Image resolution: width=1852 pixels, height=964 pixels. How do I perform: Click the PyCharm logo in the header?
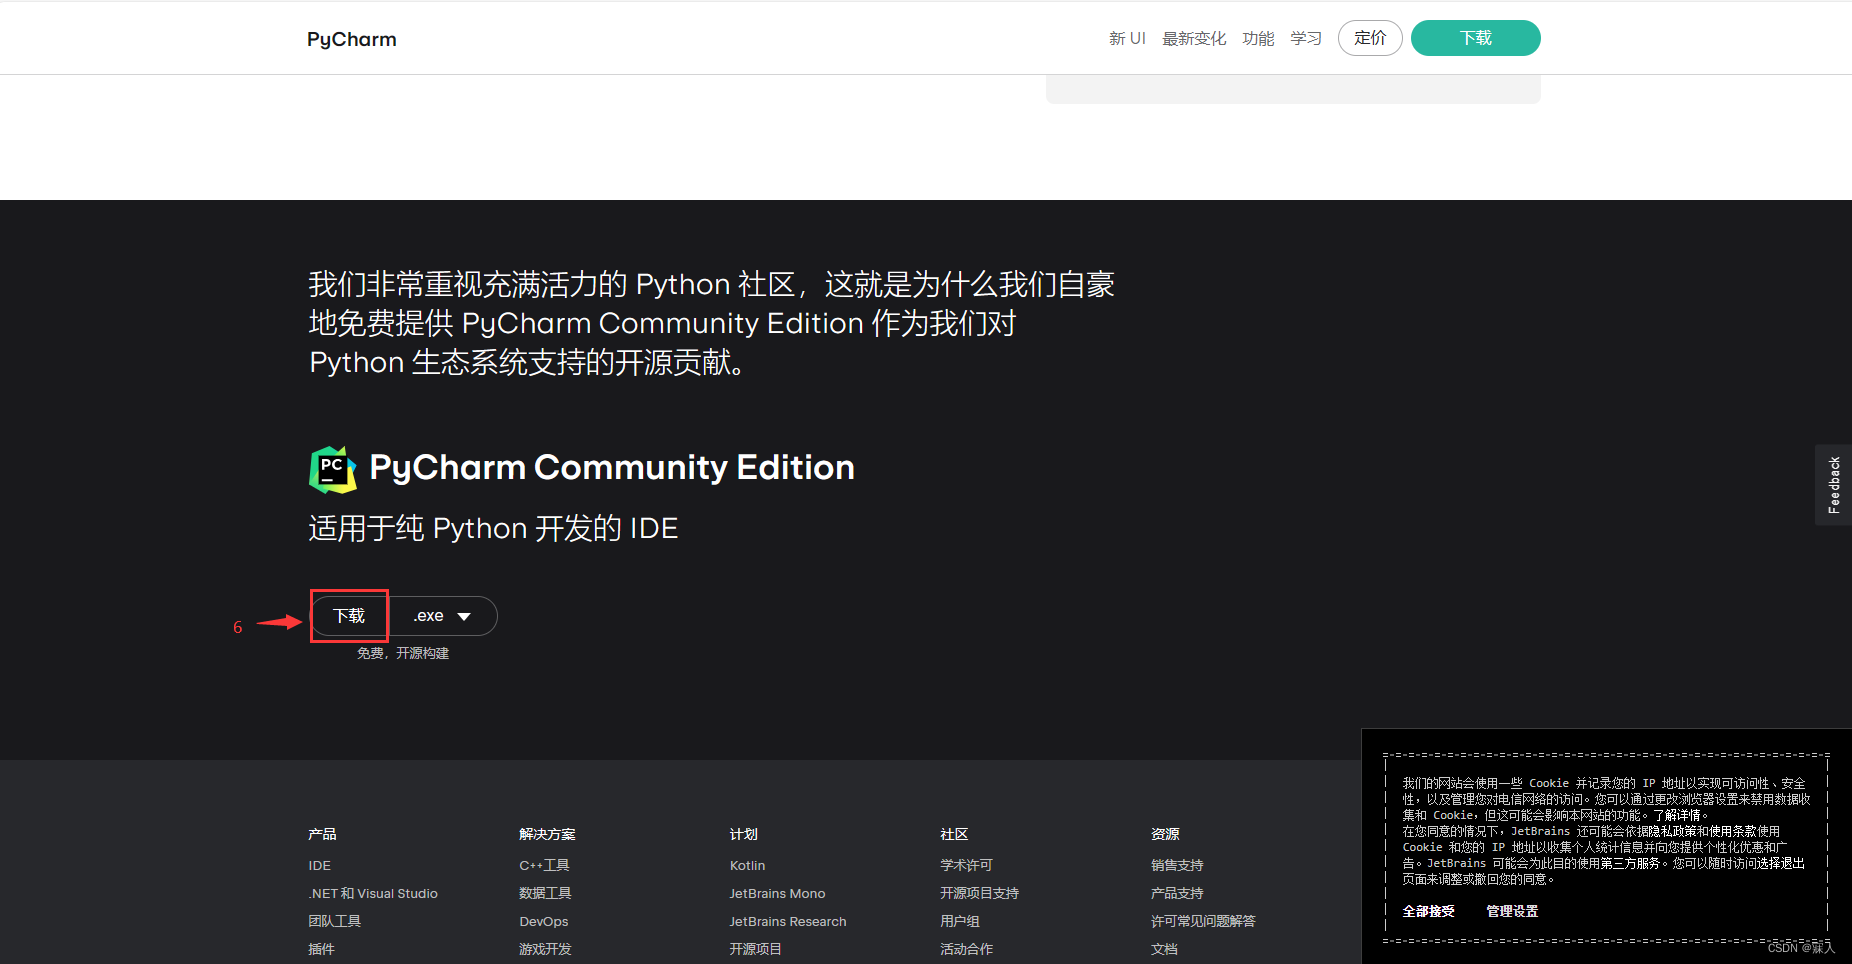click(351, 38)
